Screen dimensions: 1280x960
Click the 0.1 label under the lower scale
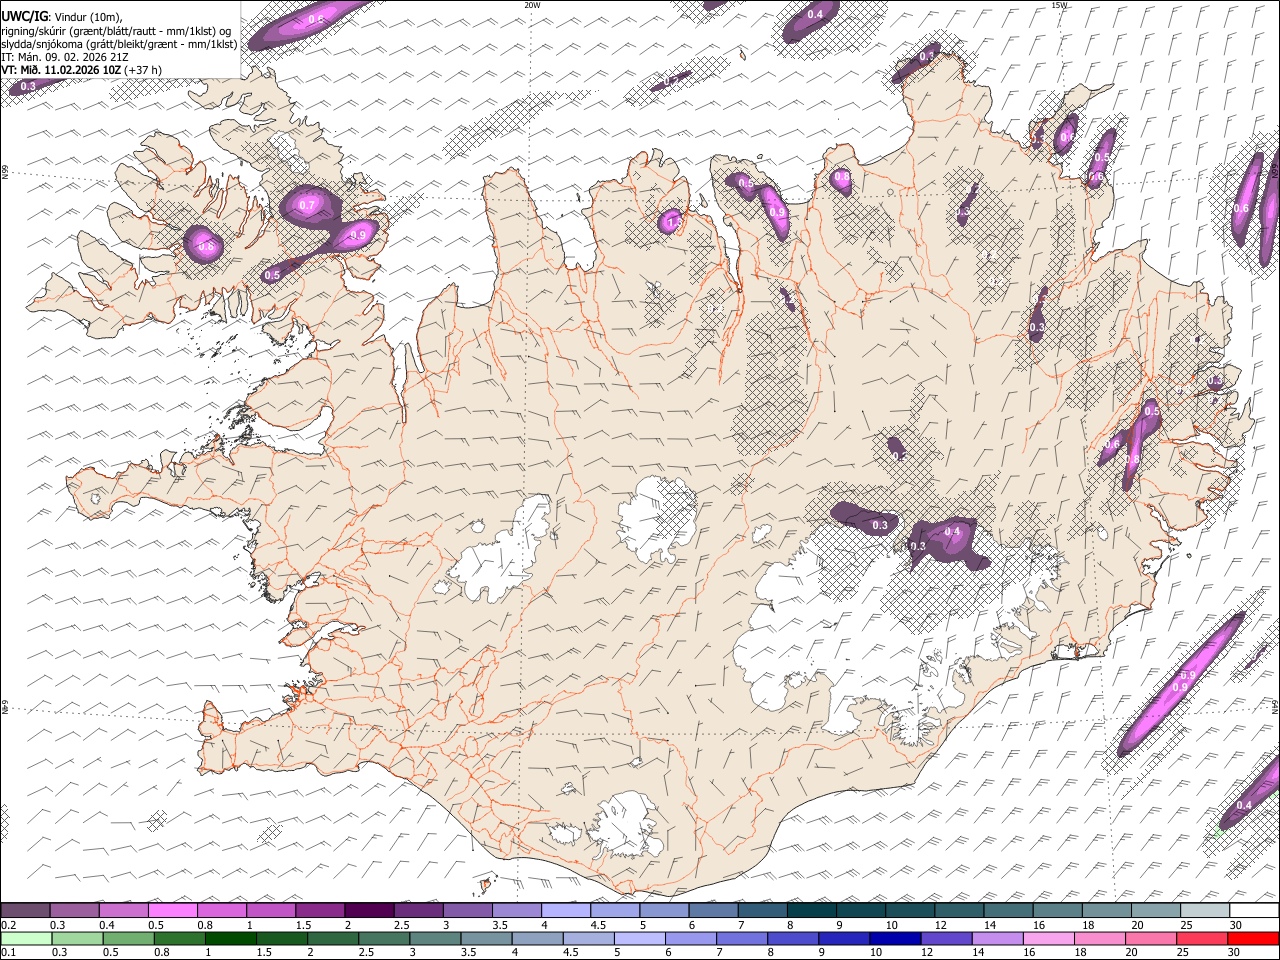click(x=8, y=952)
